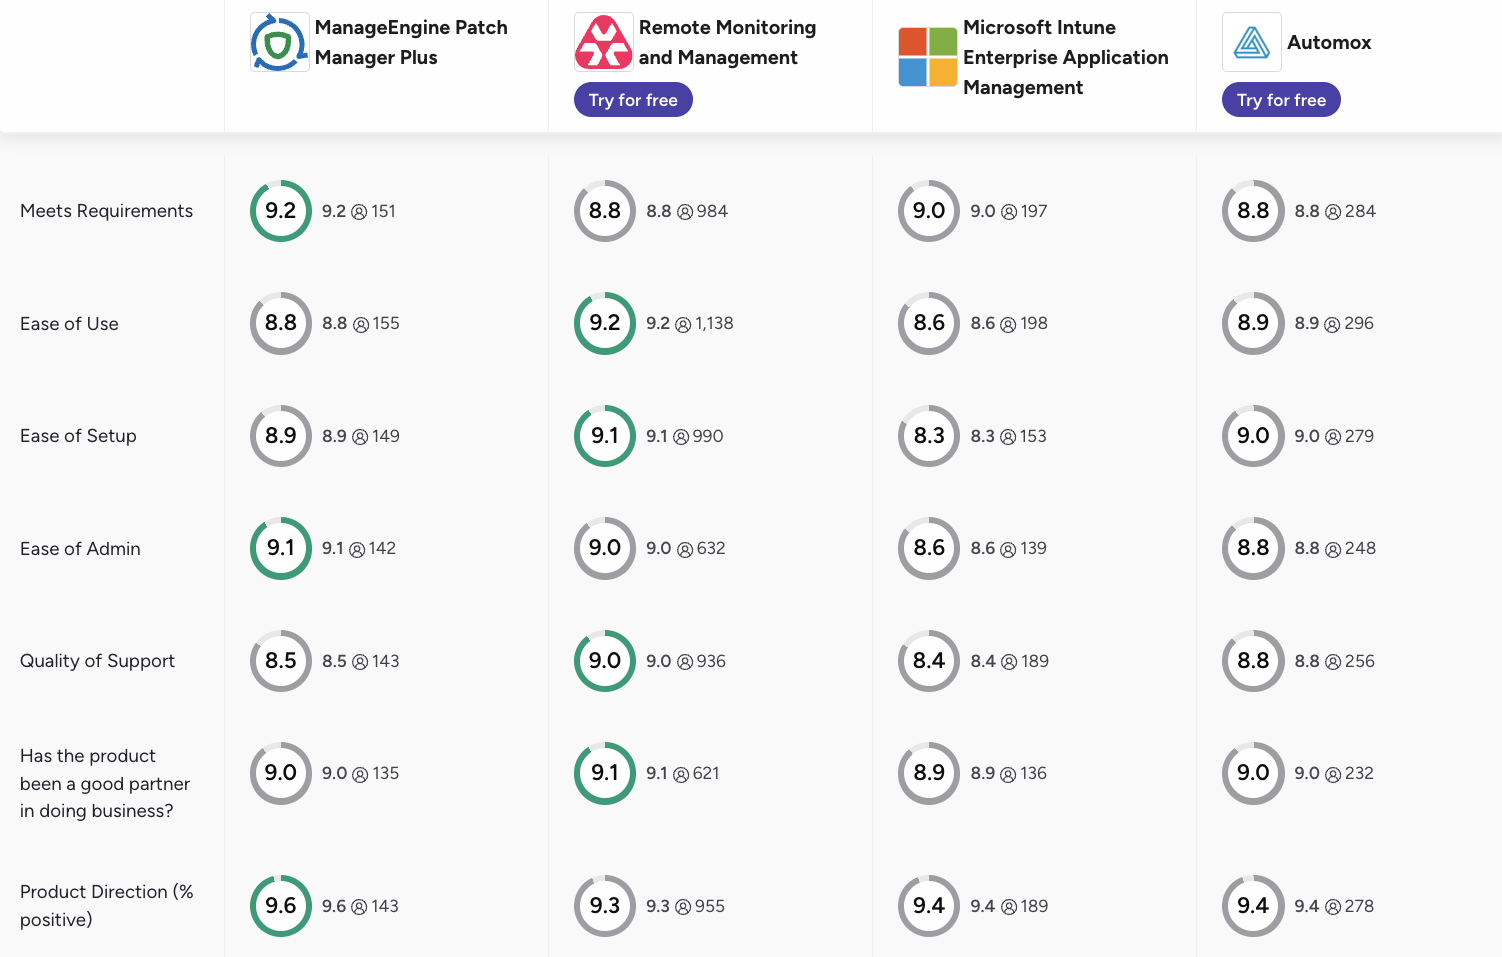The image size is (1502, 957).
Task: Open the Remote Monitoring and Management title link
Action: 727,42
